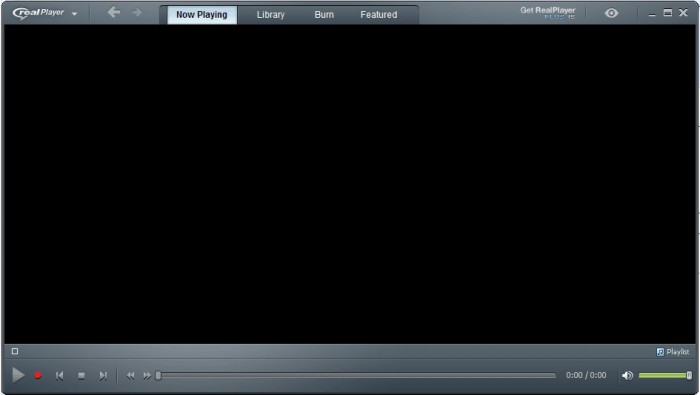This screenshot has width=700, height=395.
Task: Close the RealPlayer window
Action: (x=683, y=12)
